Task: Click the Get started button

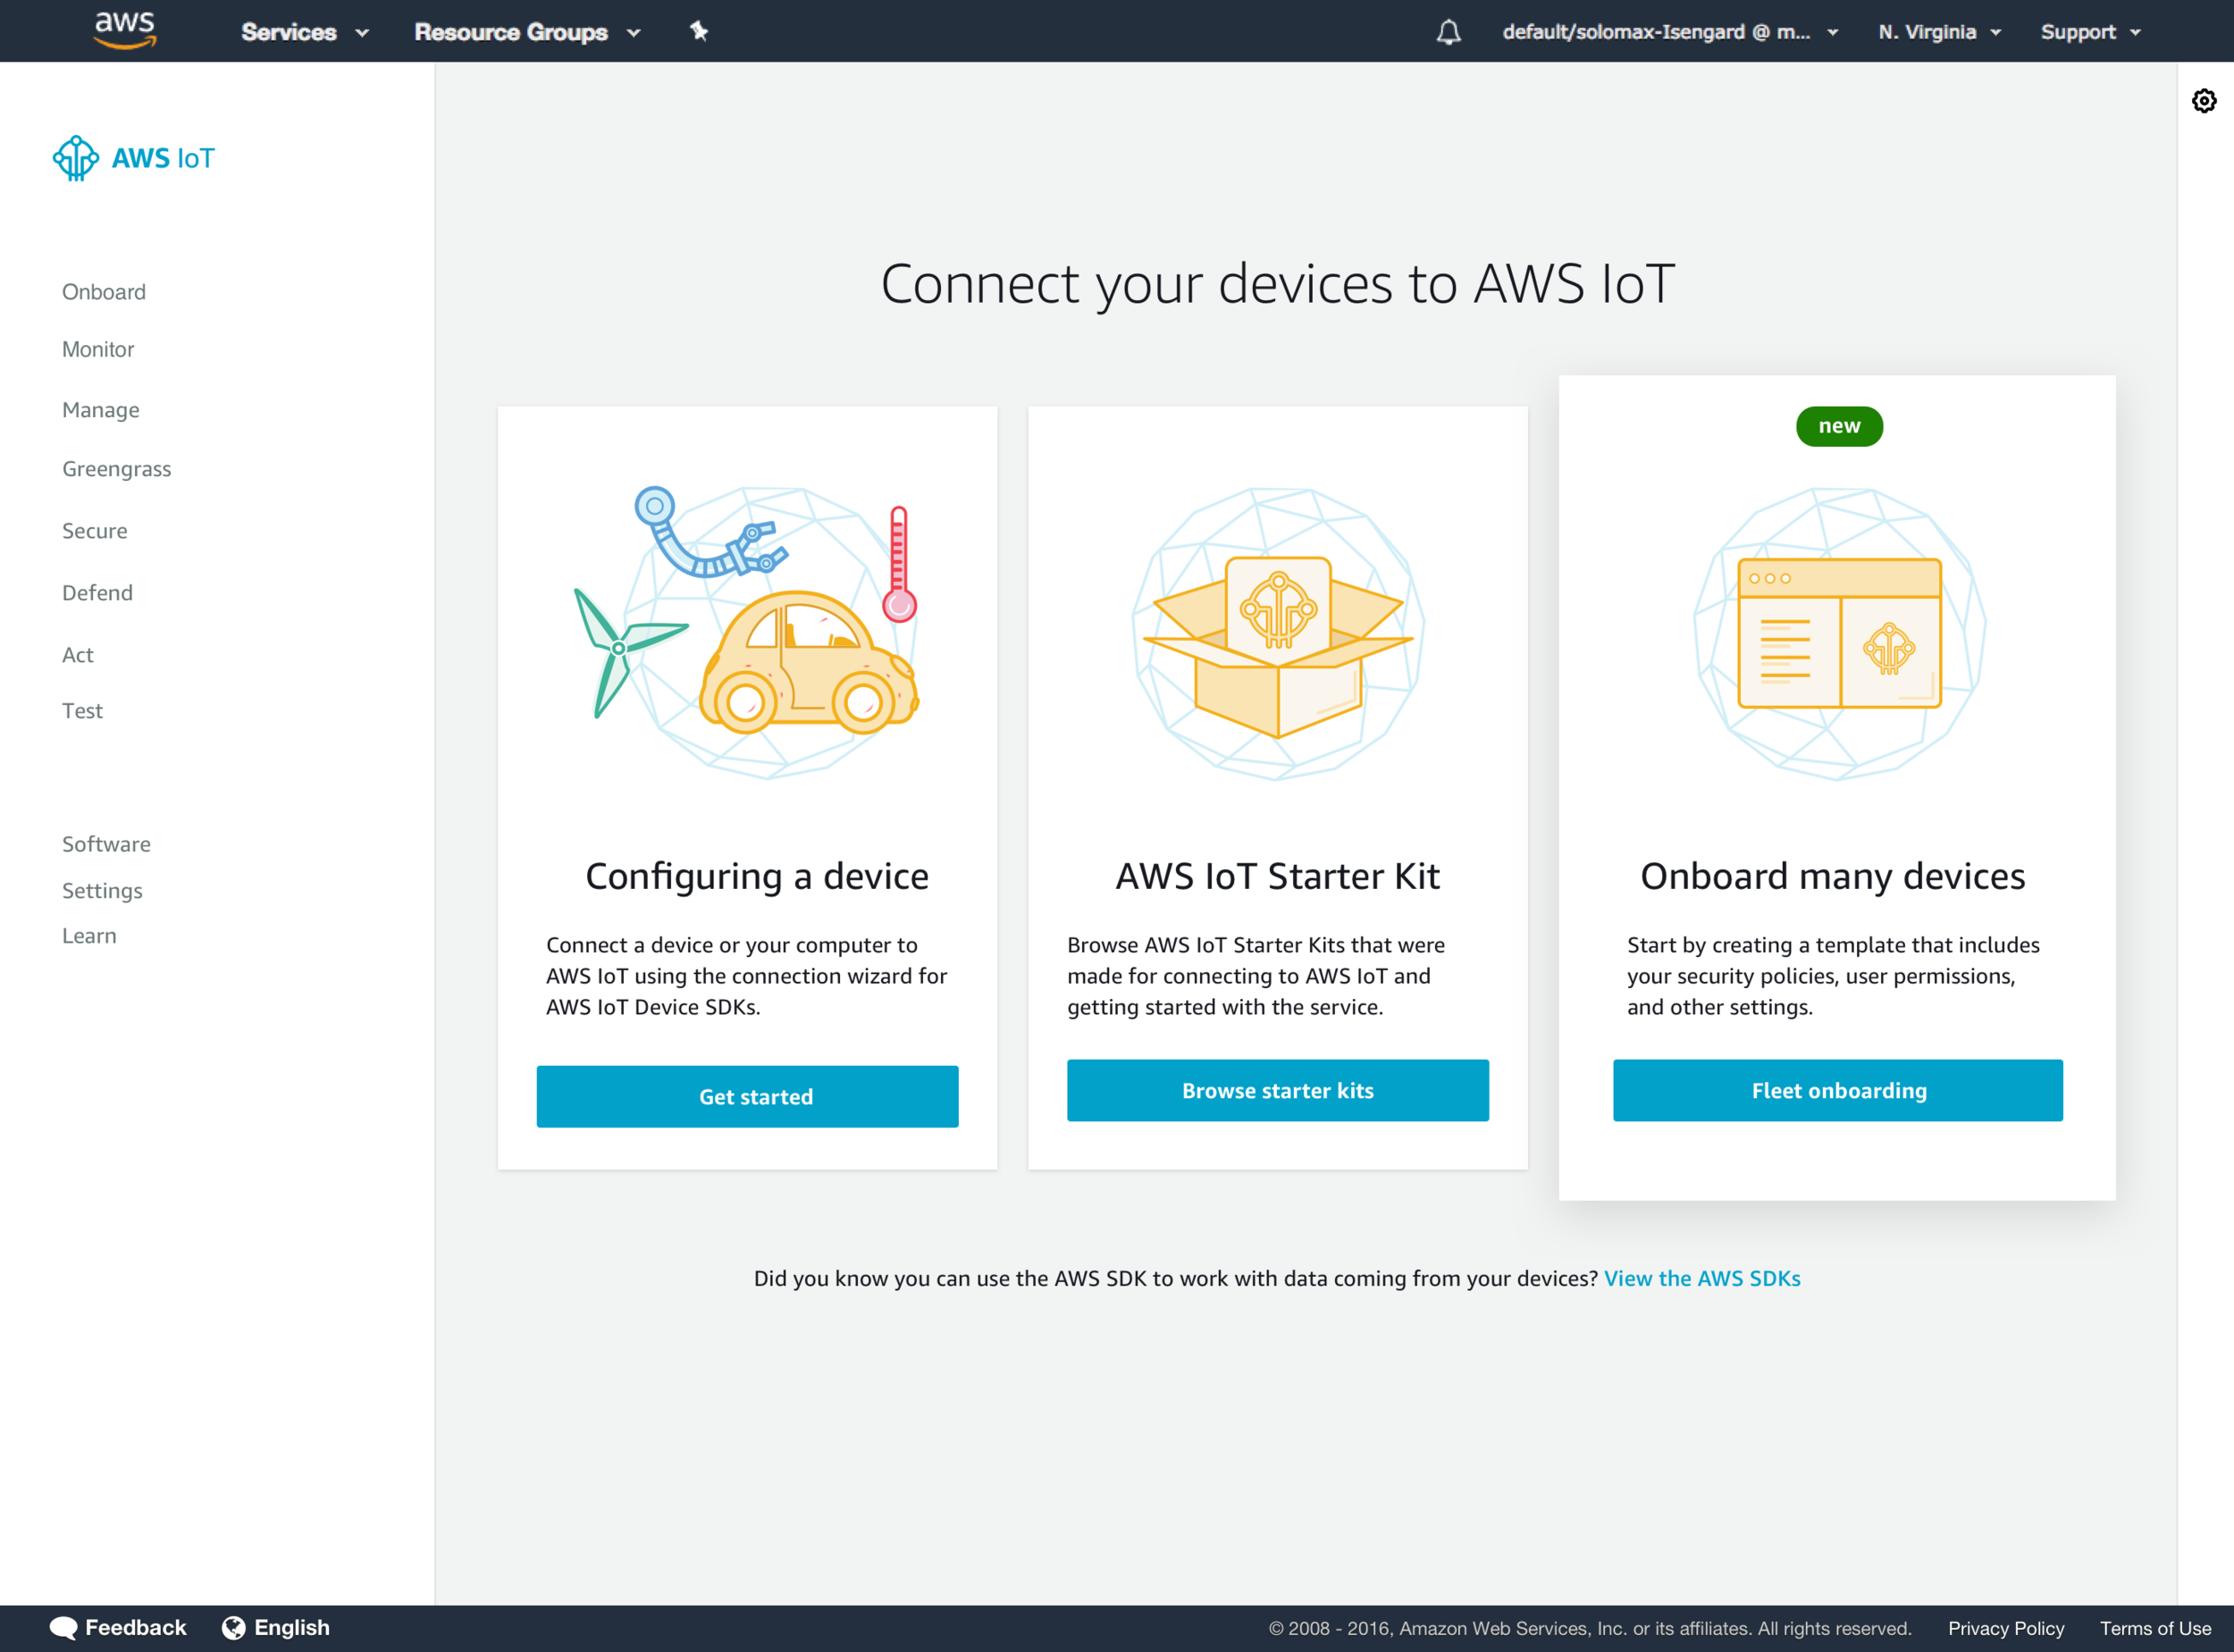Action: click(x=747, y=1097)
